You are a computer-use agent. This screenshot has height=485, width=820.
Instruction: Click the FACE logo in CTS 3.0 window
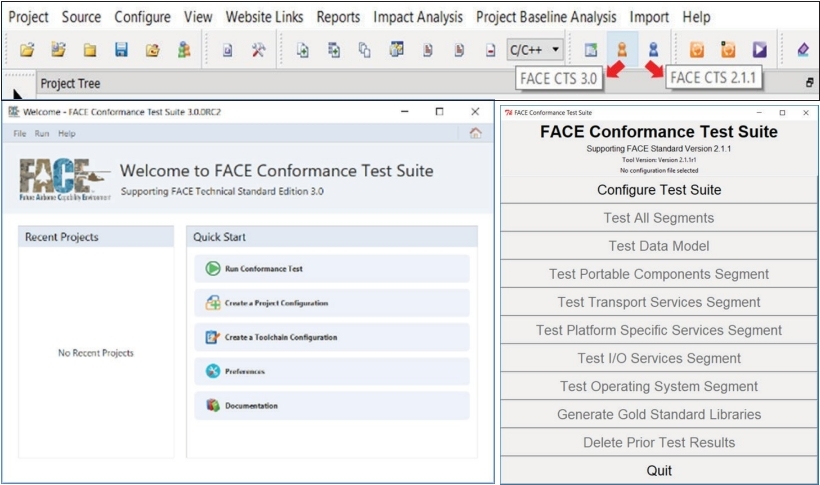pos(64,179)
